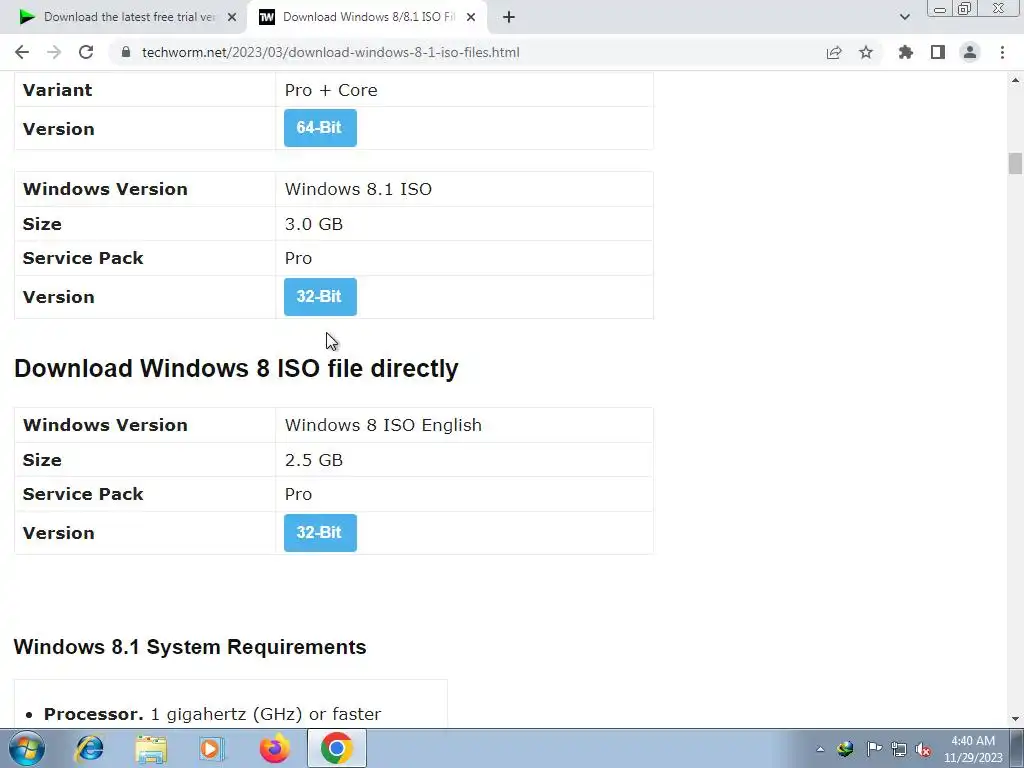The height and width of the screenshot is (768, 1024).
Task: Click 'Windows 8.1 System Requirements' heading
Action: (x=190, y=647)
